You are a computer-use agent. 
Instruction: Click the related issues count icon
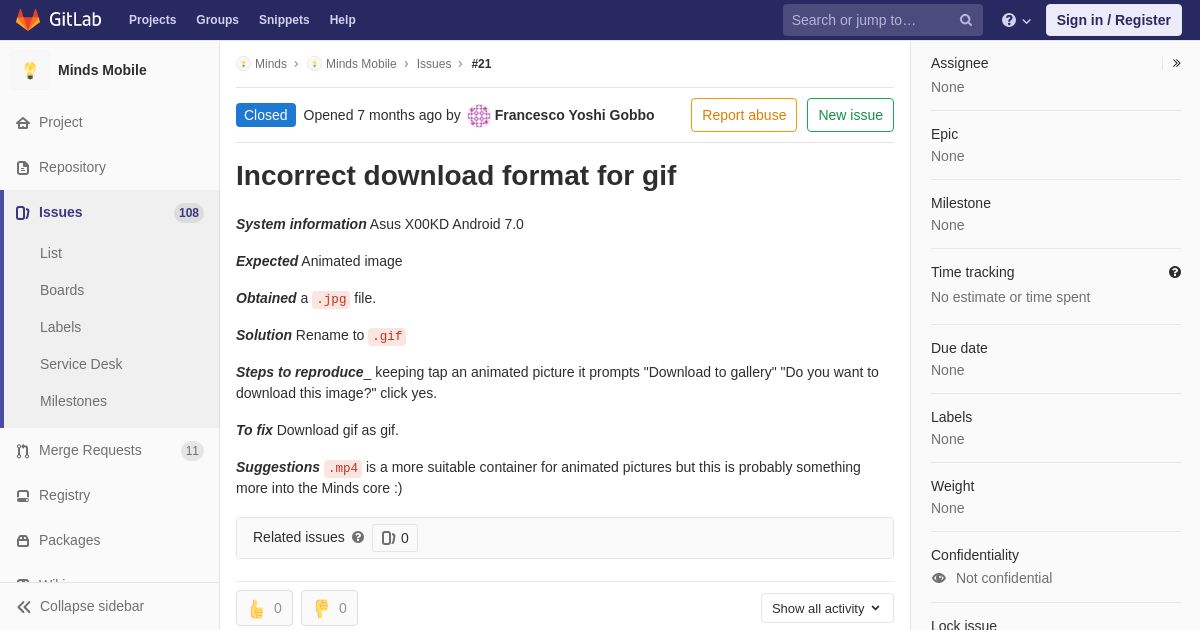click(x=388, y=538)
